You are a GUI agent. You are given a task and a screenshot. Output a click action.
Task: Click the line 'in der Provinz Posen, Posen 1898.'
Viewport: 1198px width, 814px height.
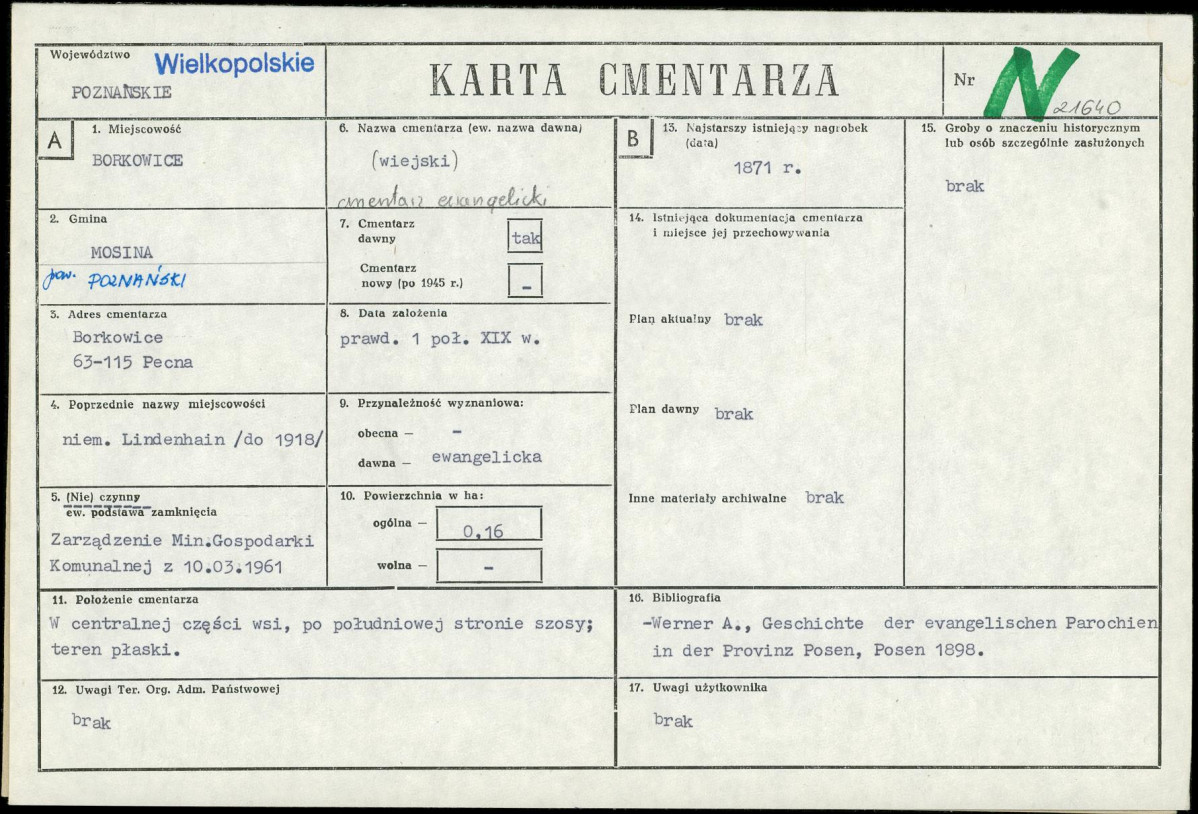pyautogui.click(x=818, y=651)
